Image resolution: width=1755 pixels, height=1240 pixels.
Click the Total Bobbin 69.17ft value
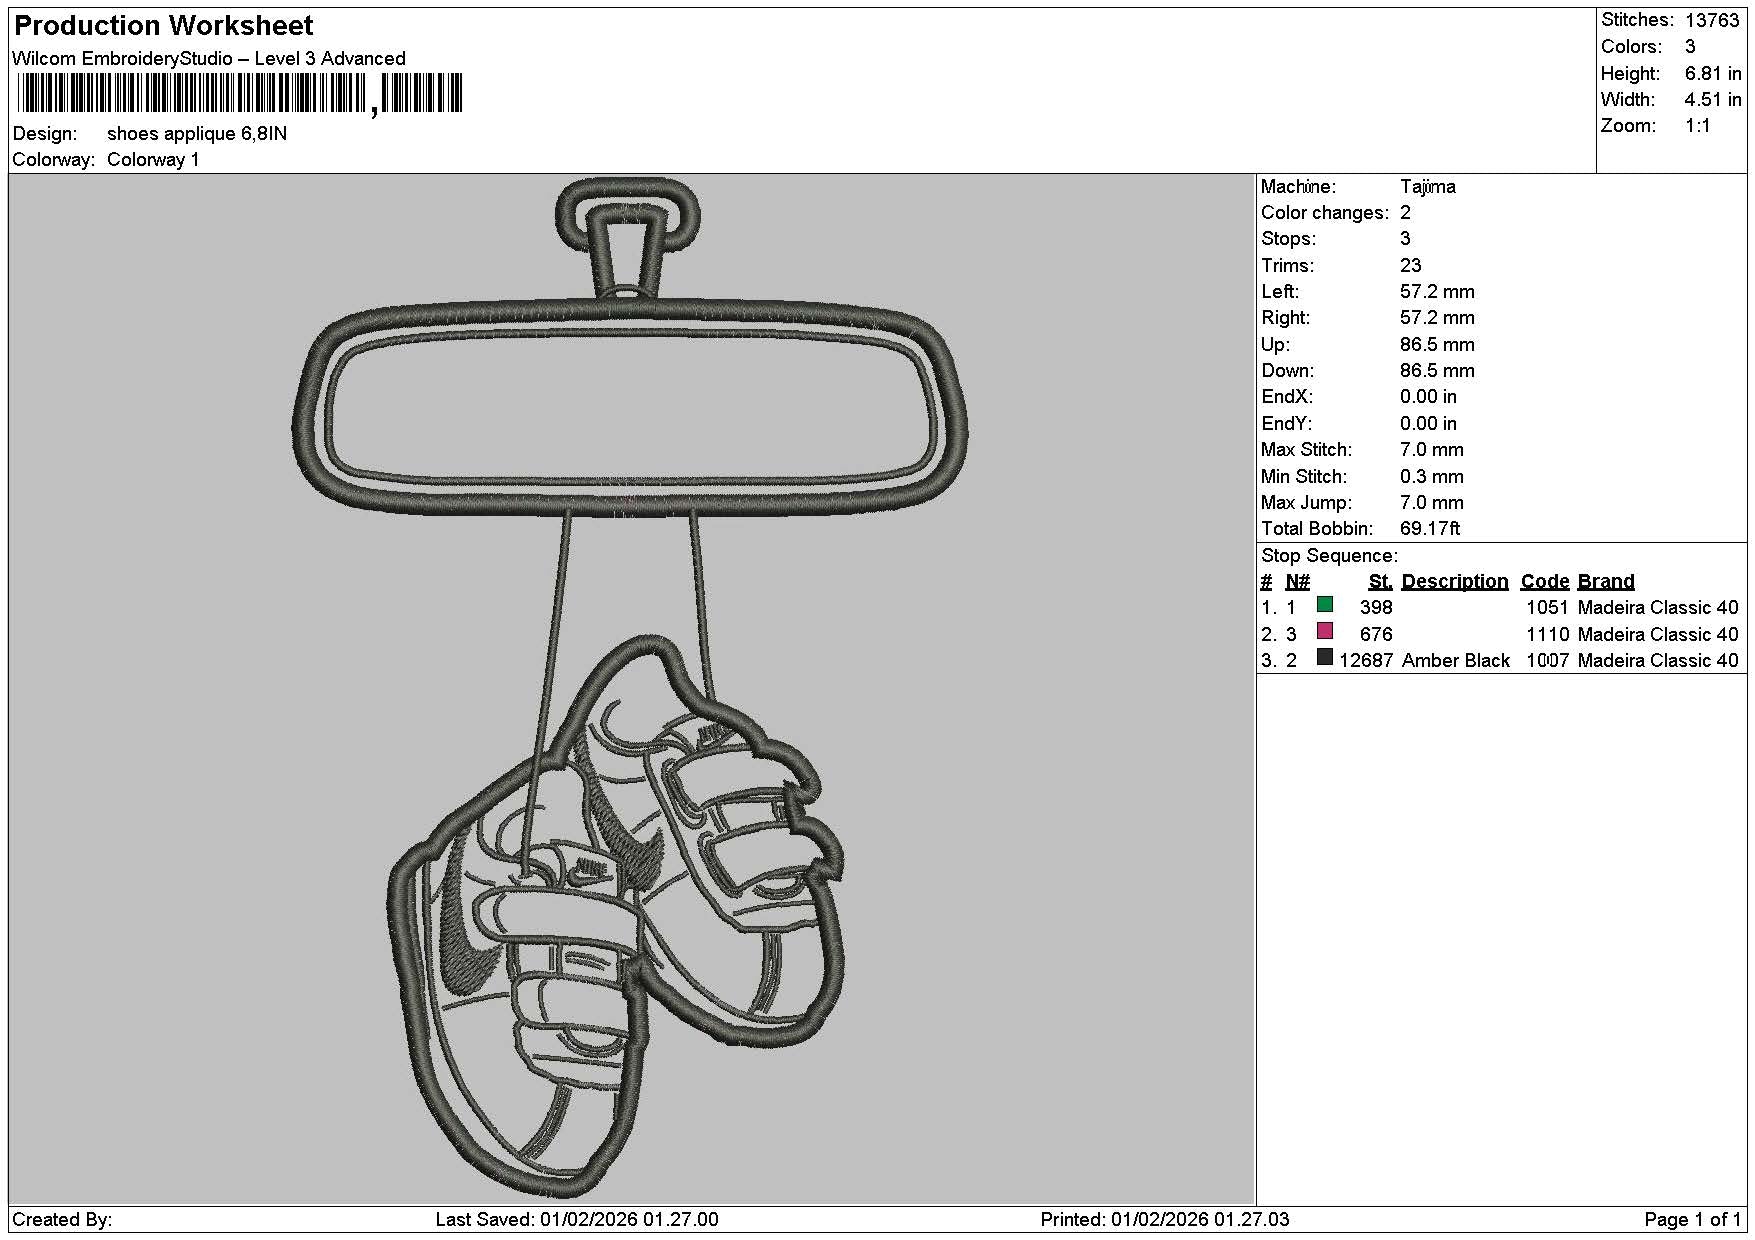[1430, 529]
